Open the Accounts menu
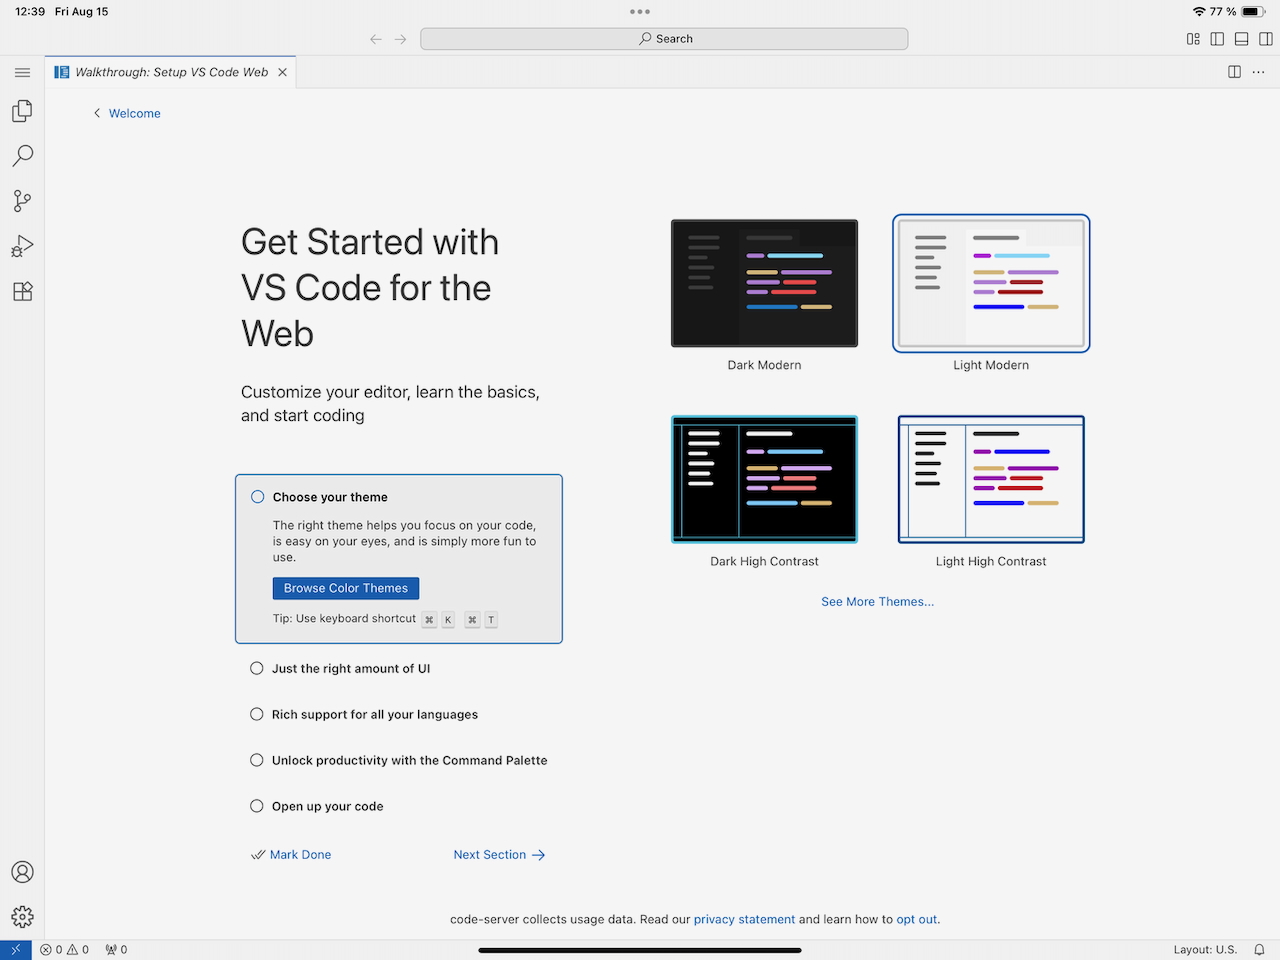The height and width of the screenshot is (960, 1280). pos(22,872)
